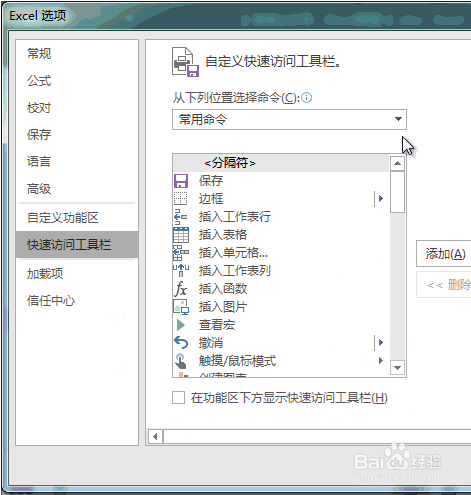Screen dimensions: 471x495
Task: Click the Insert Sheet Rows icon
Action: (181, 217)
